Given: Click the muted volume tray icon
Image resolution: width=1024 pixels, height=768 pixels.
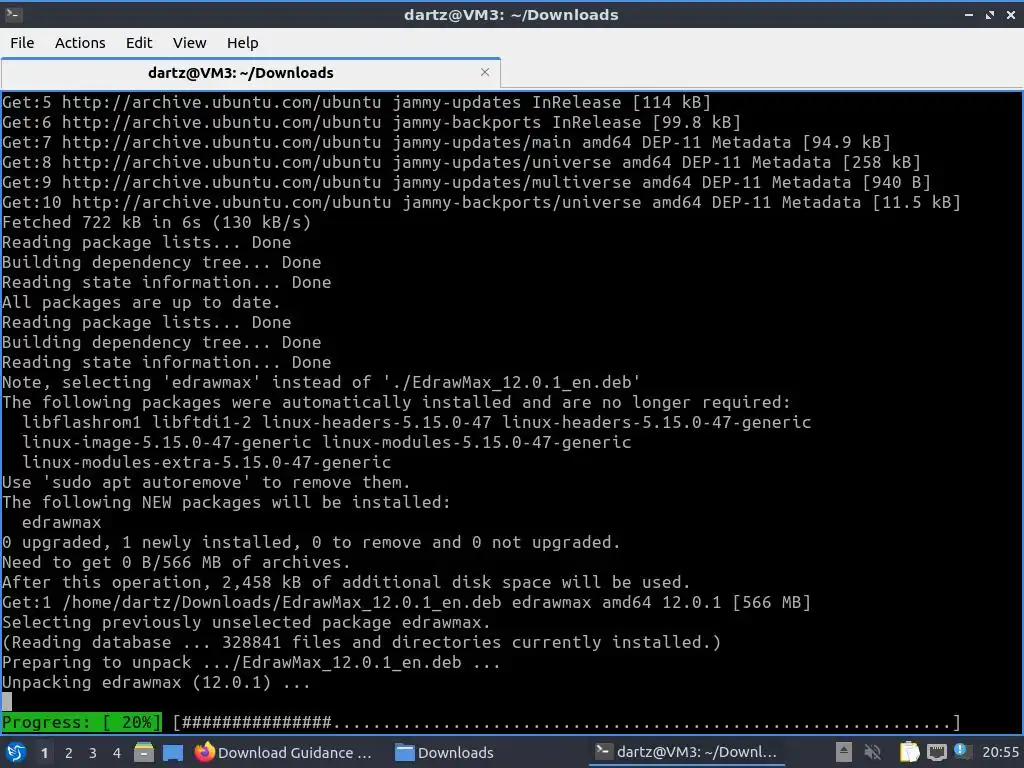Looking at the screenshot, I should pyautogui.click(x=872, y=752).
